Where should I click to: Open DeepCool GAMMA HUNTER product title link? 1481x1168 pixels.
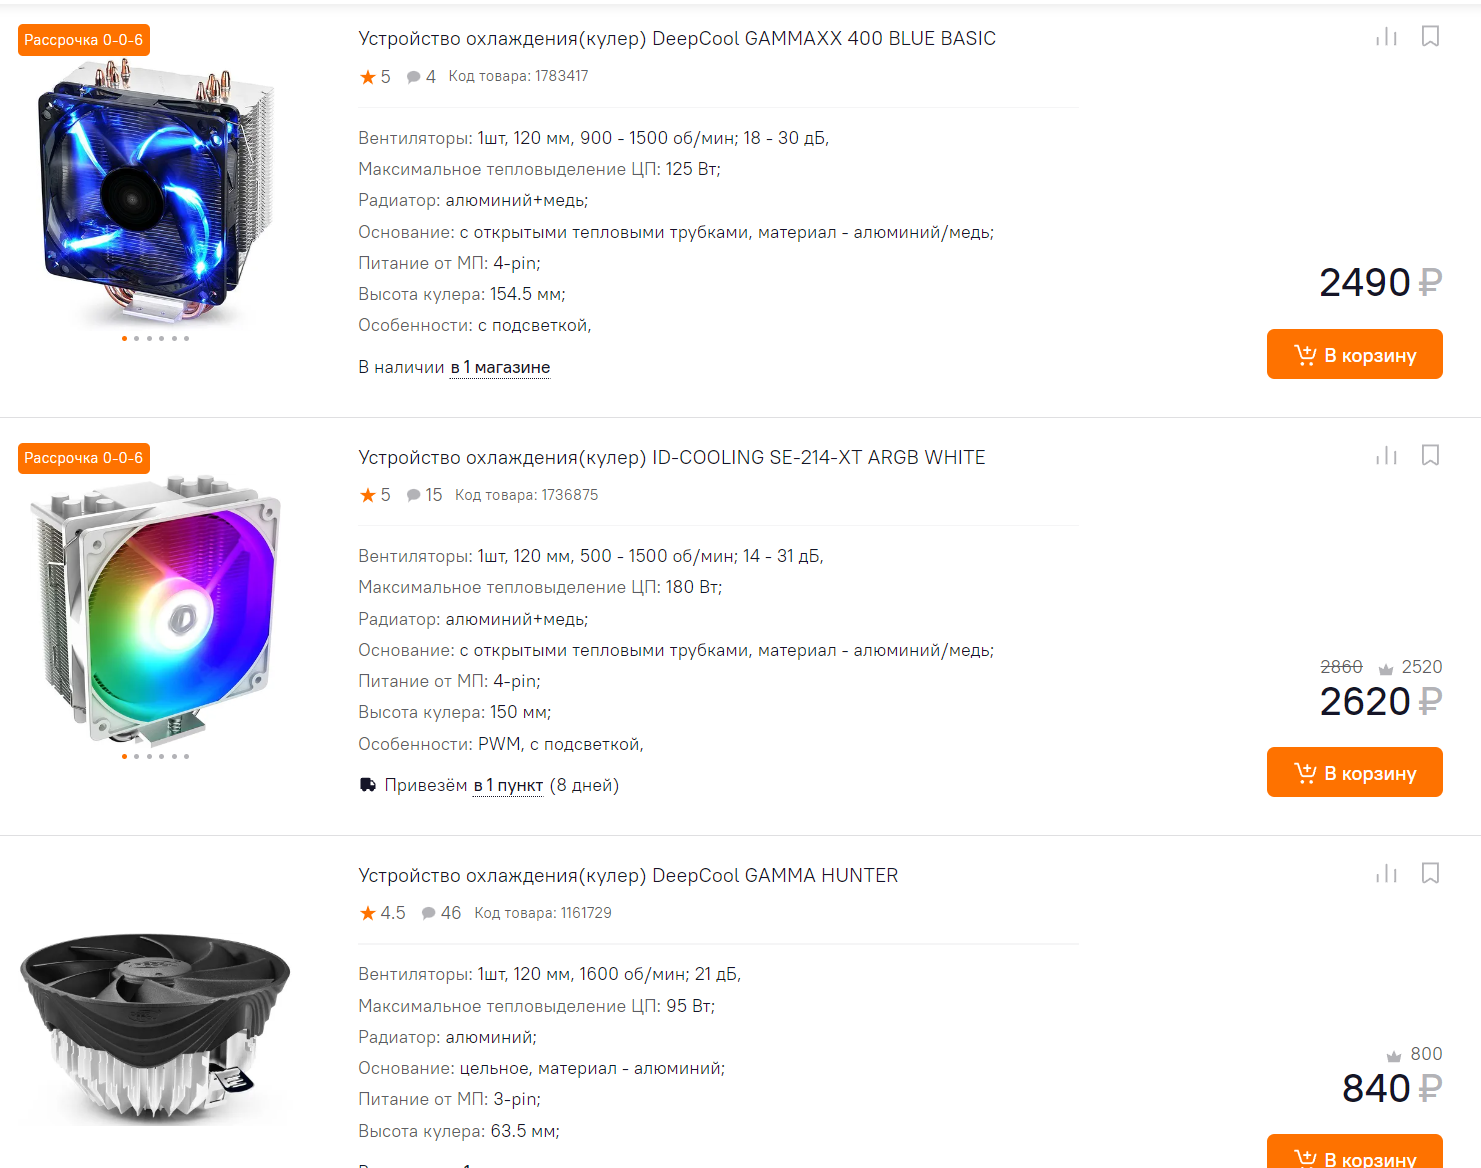tap(628, 875)
